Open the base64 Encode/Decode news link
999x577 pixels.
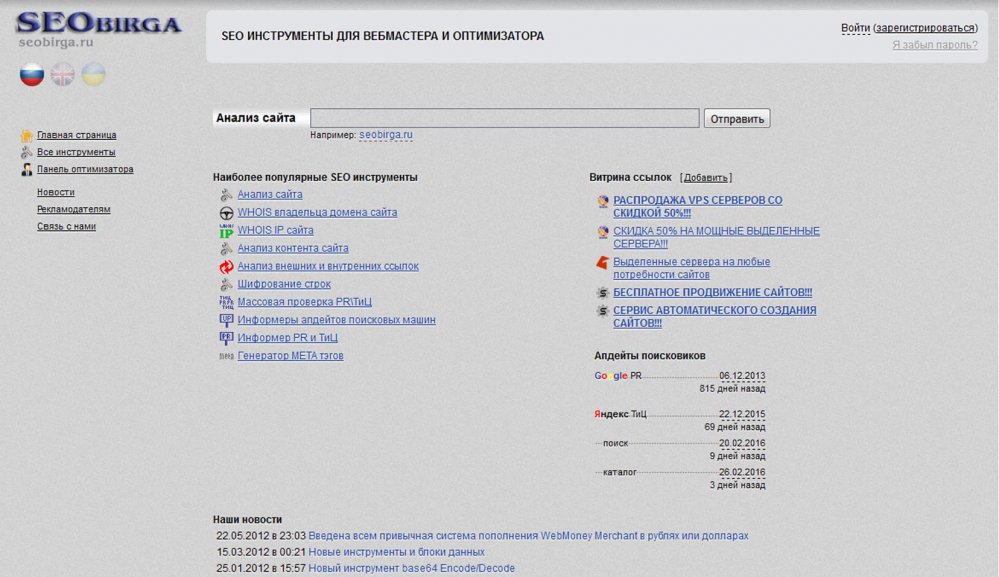coord(412,568)
